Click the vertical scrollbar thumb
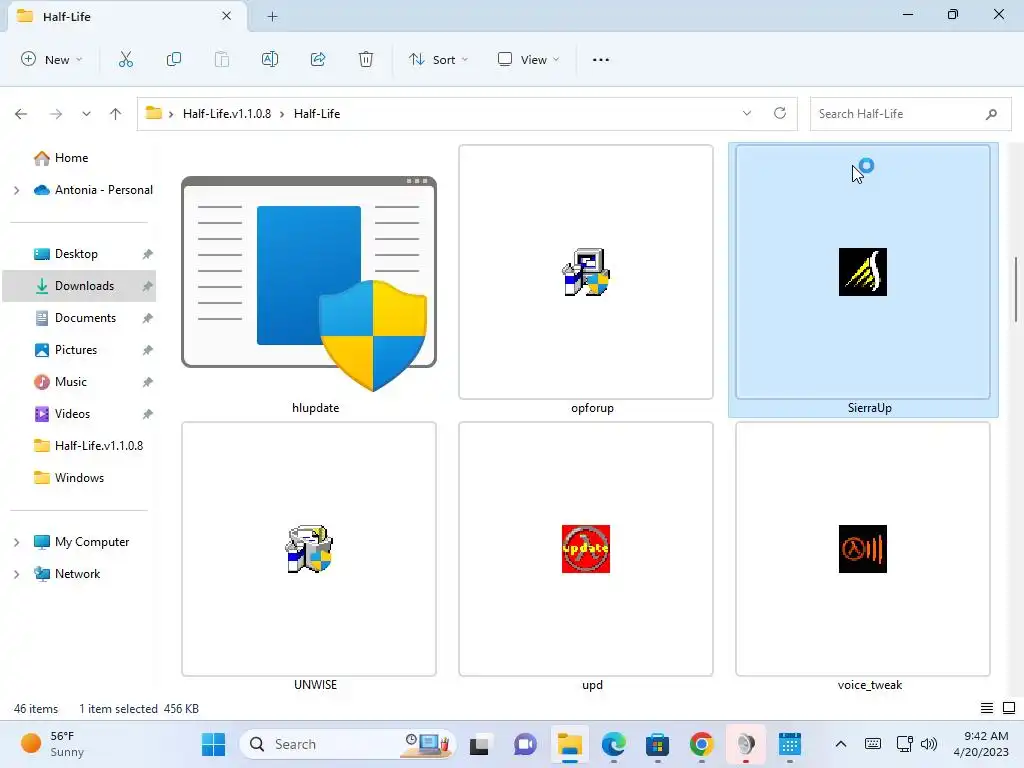Screen dimensions: 1024x768 (x=1016, y=290)
